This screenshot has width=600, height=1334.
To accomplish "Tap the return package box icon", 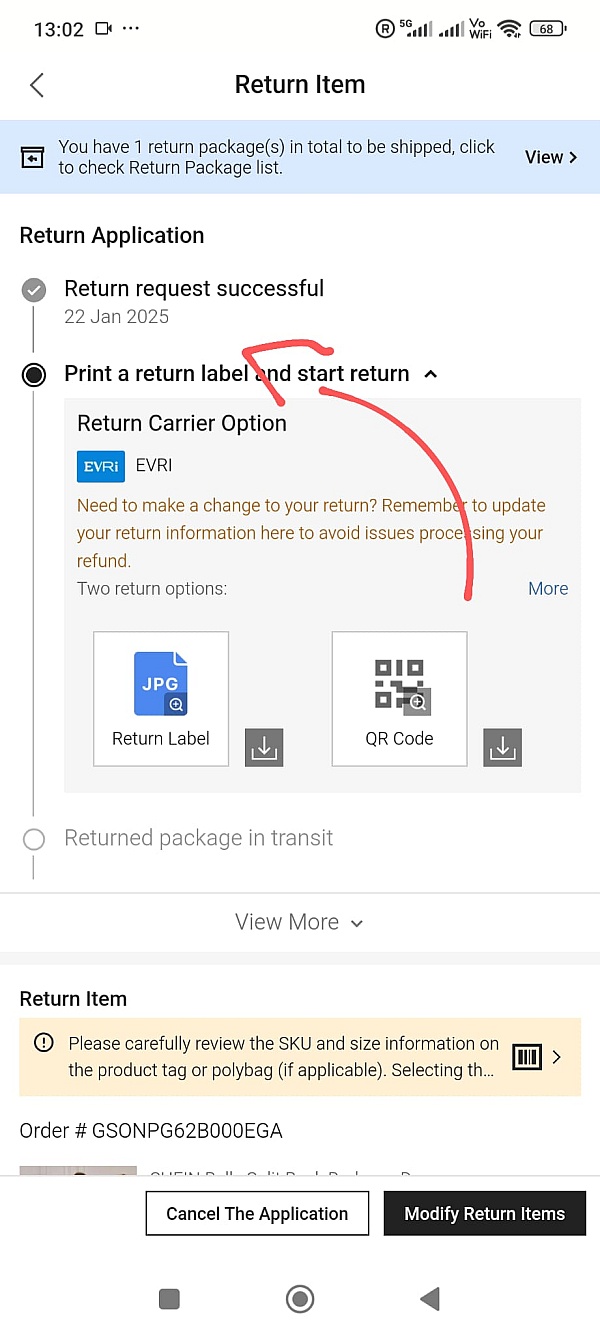I will pos(33,158).
